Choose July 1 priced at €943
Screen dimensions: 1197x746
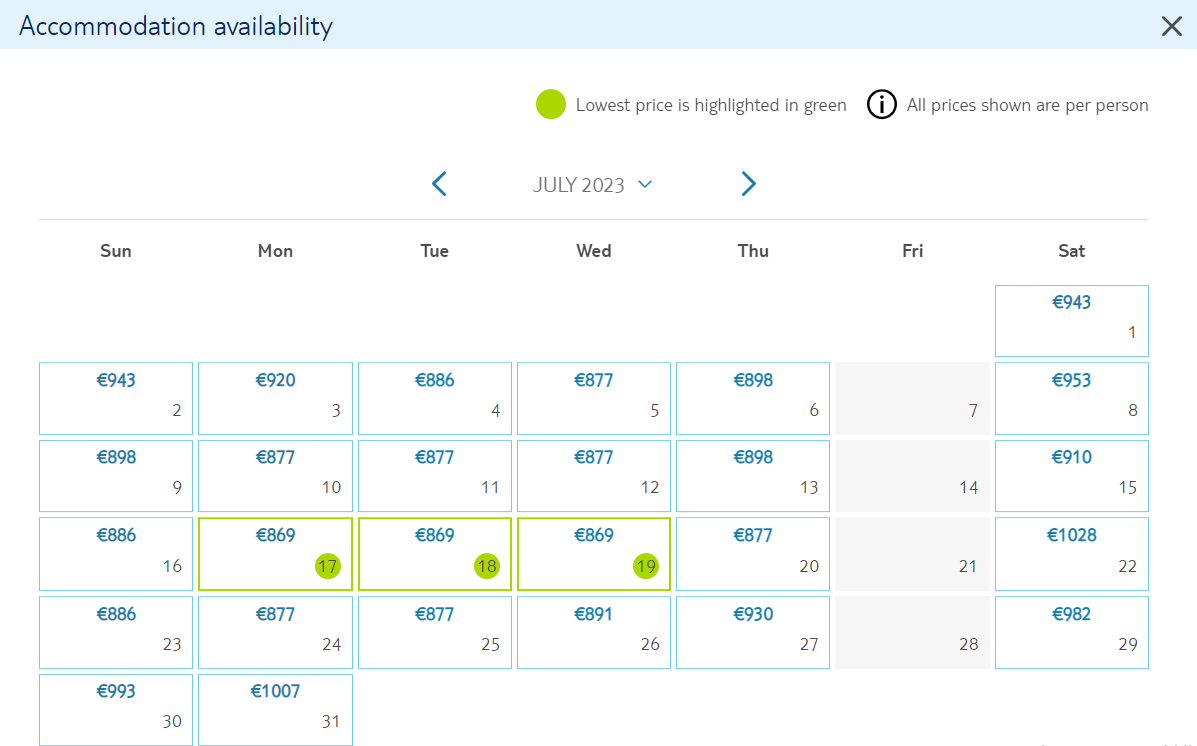[1072, 321]
